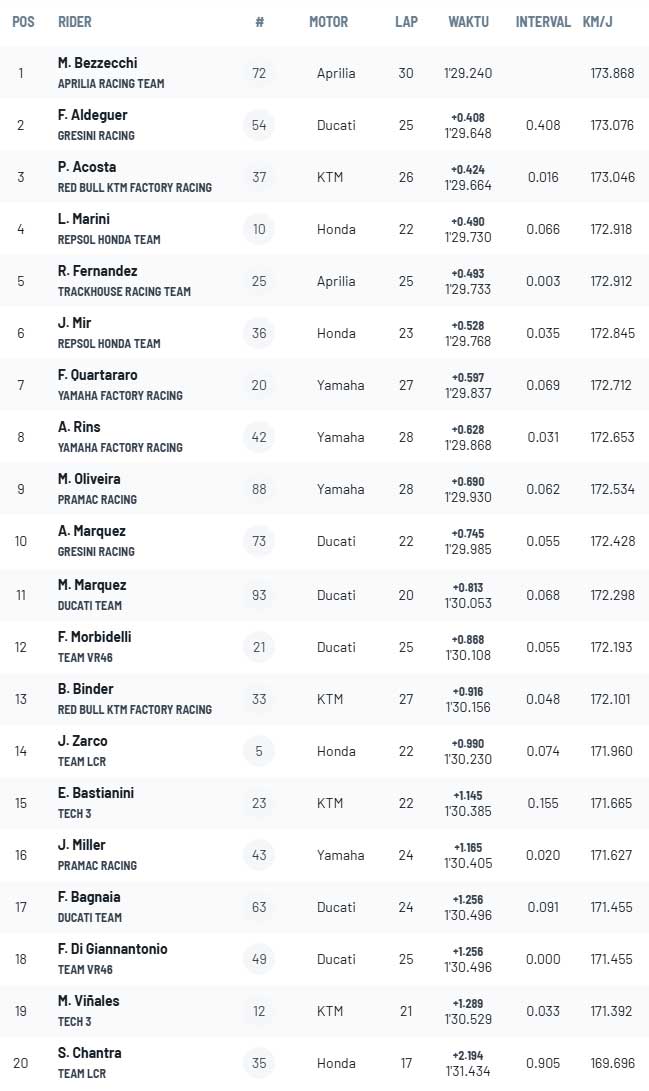Open rider M. Bezzecchi name link
This screenshot has height=1091, width=649.
pyautogui.click(x=97, y=63)
